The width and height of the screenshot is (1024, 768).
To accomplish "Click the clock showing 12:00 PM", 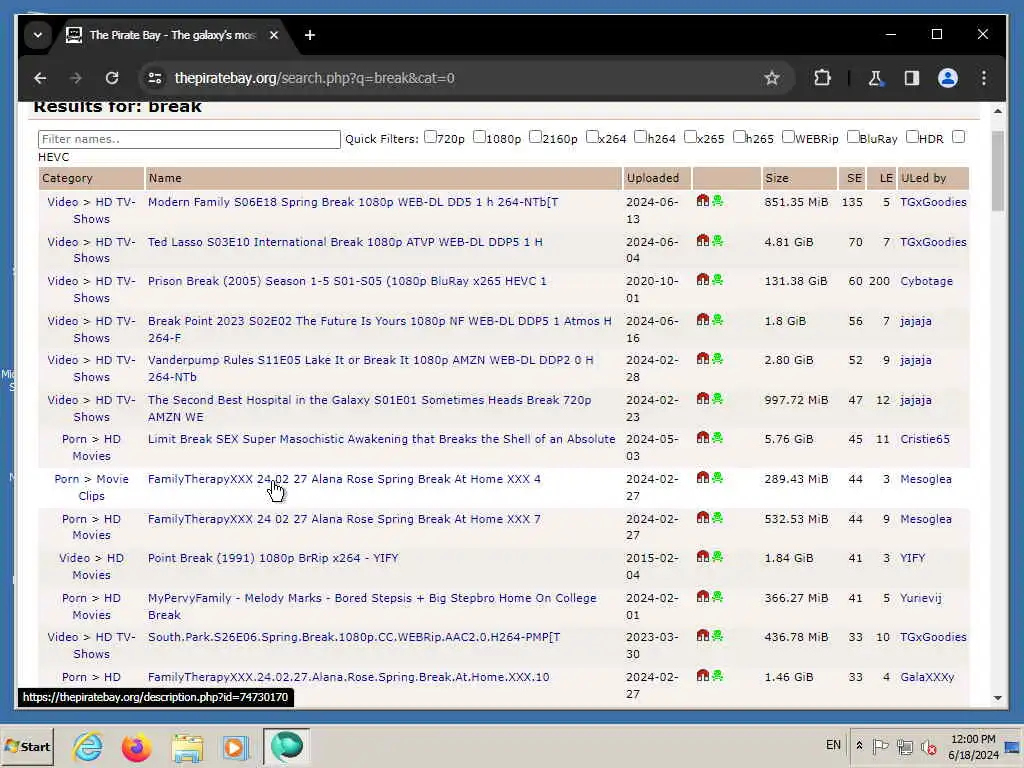I will [x=972, y=739].
